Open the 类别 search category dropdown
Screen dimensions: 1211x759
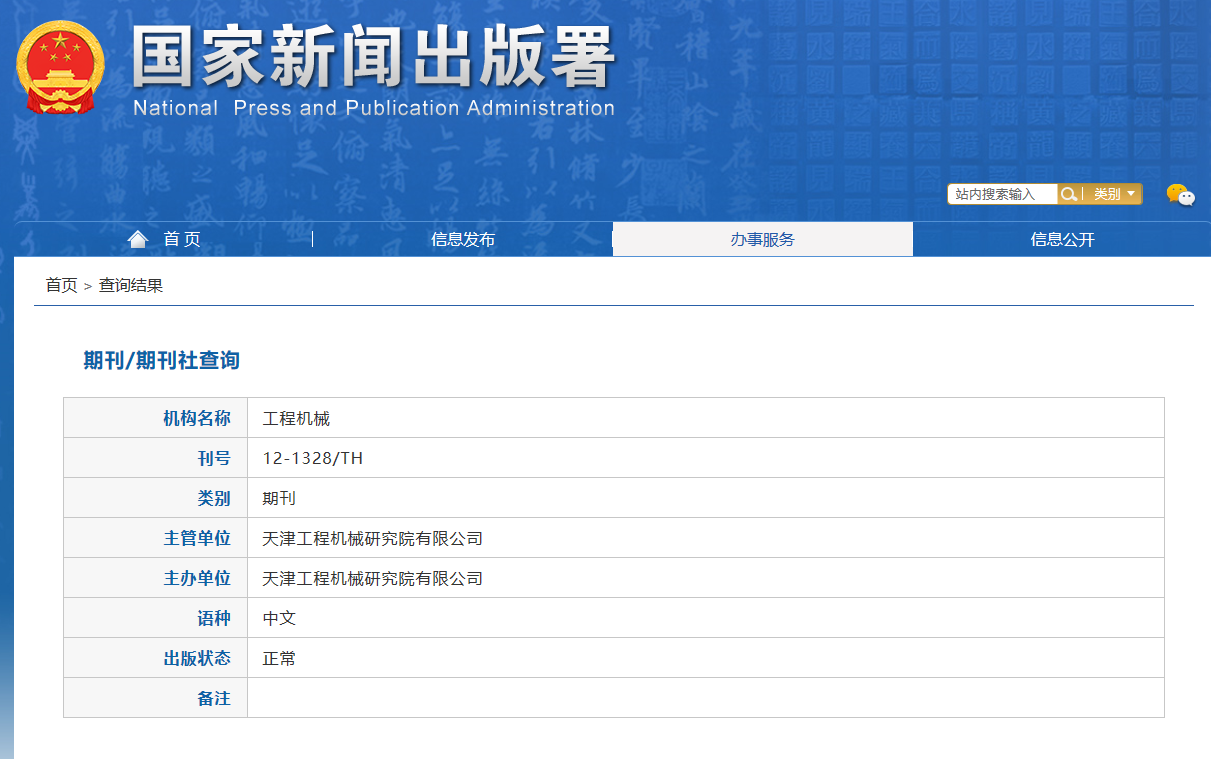(x=1114, y=194)
